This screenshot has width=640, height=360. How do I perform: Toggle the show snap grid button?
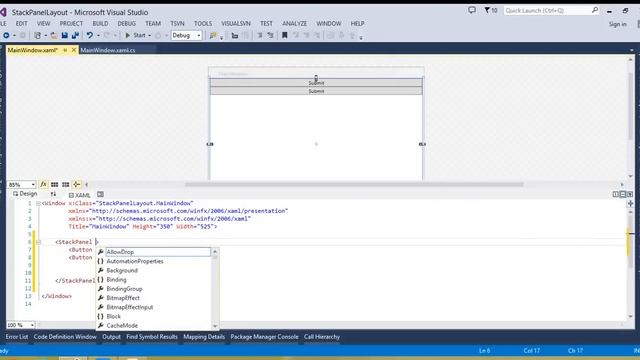click(54, 184)
